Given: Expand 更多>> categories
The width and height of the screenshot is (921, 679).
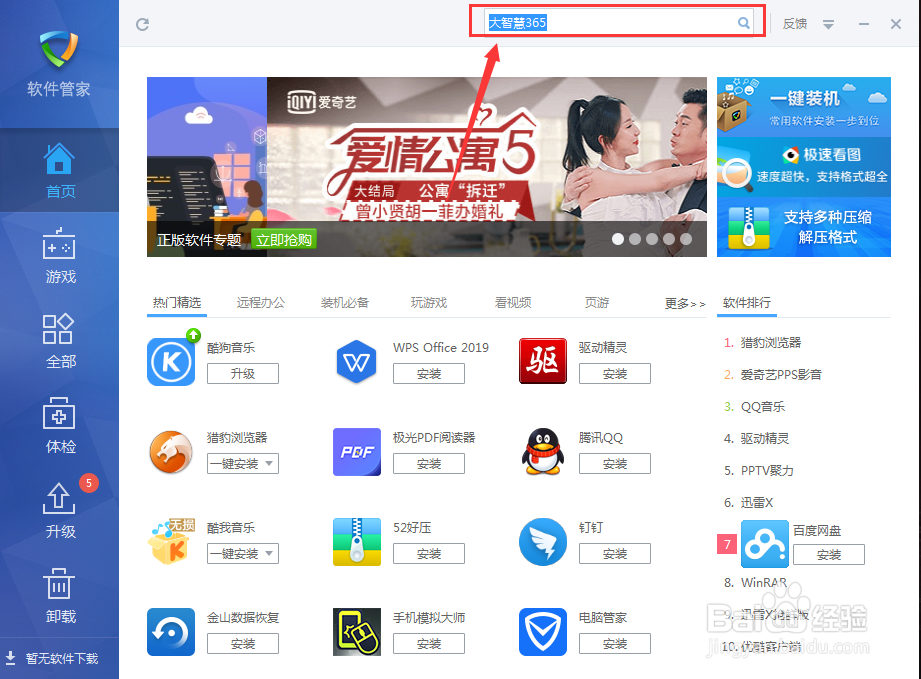Looking at the screenshot, I should pos(685,303).
